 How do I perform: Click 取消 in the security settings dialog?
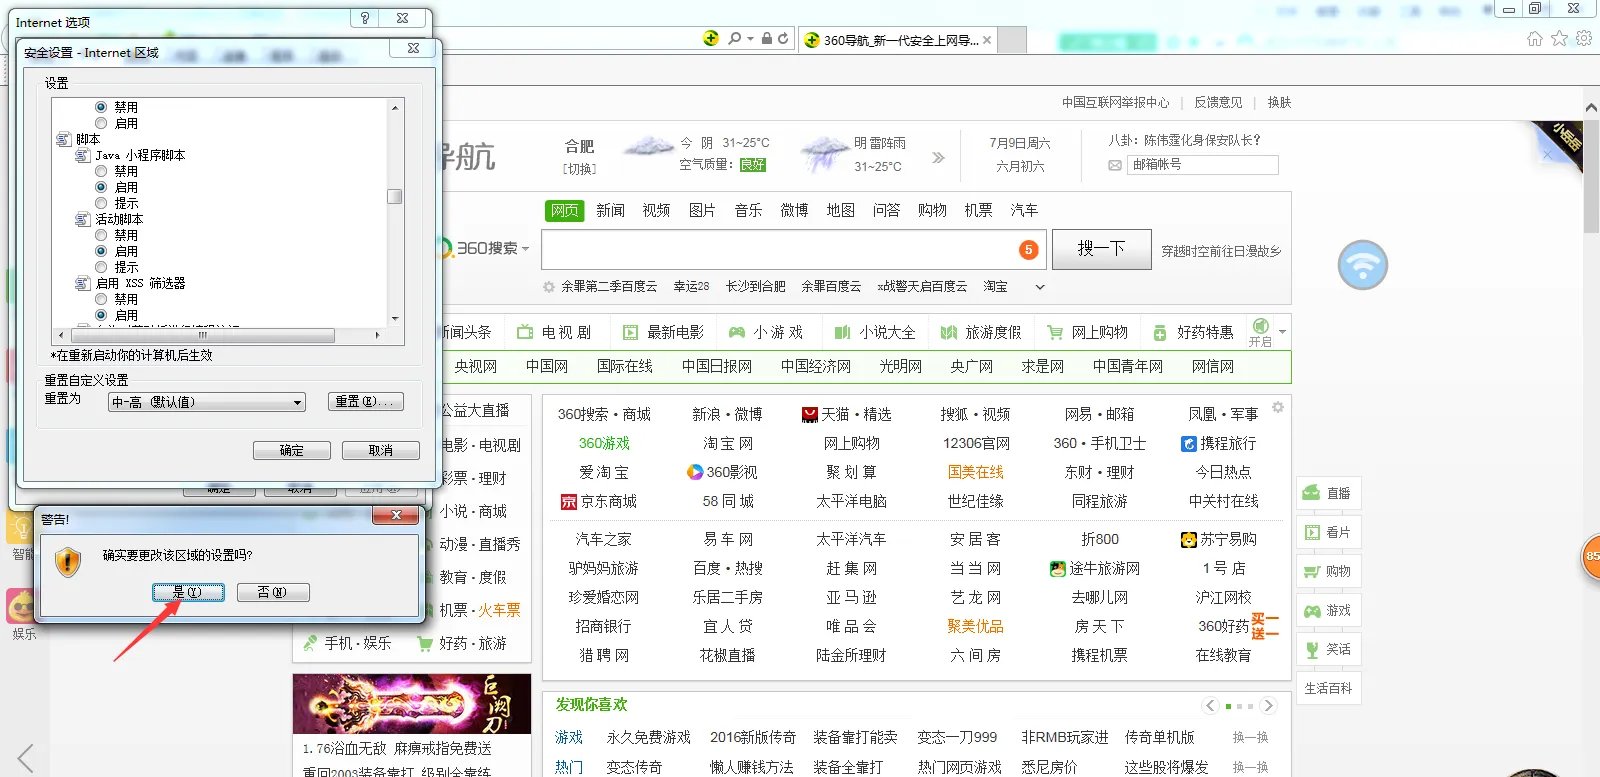point(380,450)
